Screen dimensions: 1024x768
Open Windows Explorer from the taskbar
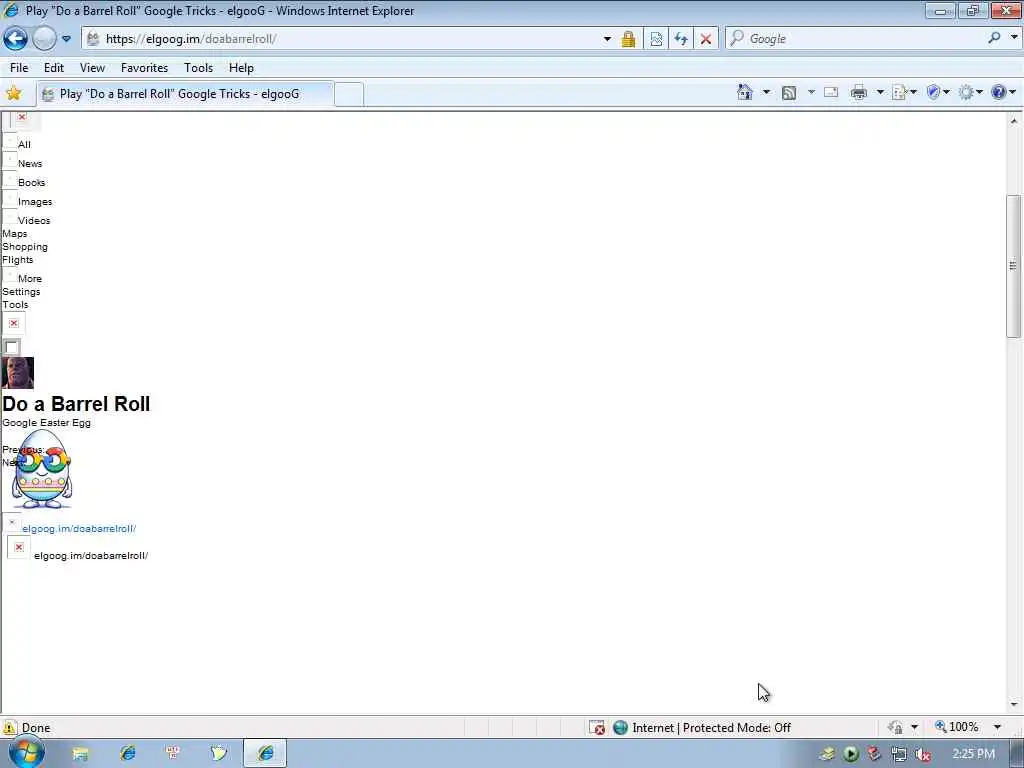coord(80,754)
